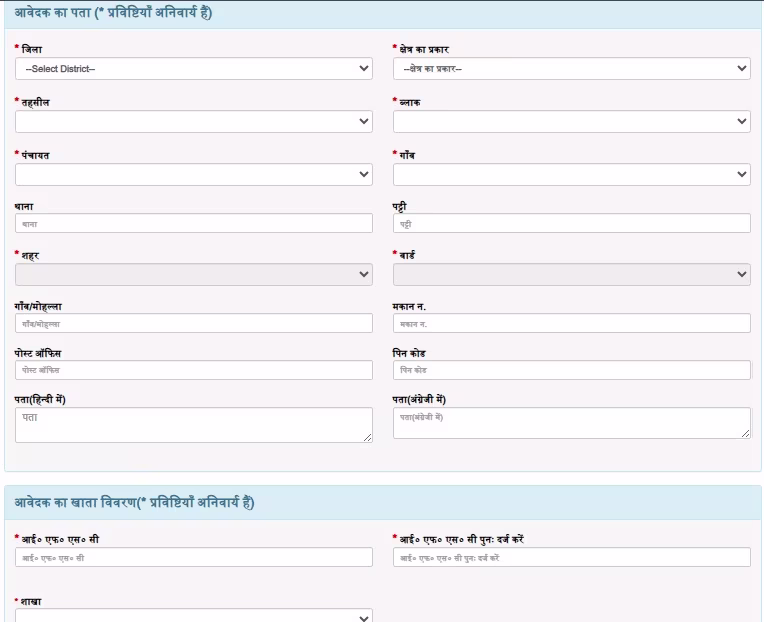Click the पिन कोड input field
The width and height of the screenshot is (764, 622).
pyautogui.click(x=571, y=371)
